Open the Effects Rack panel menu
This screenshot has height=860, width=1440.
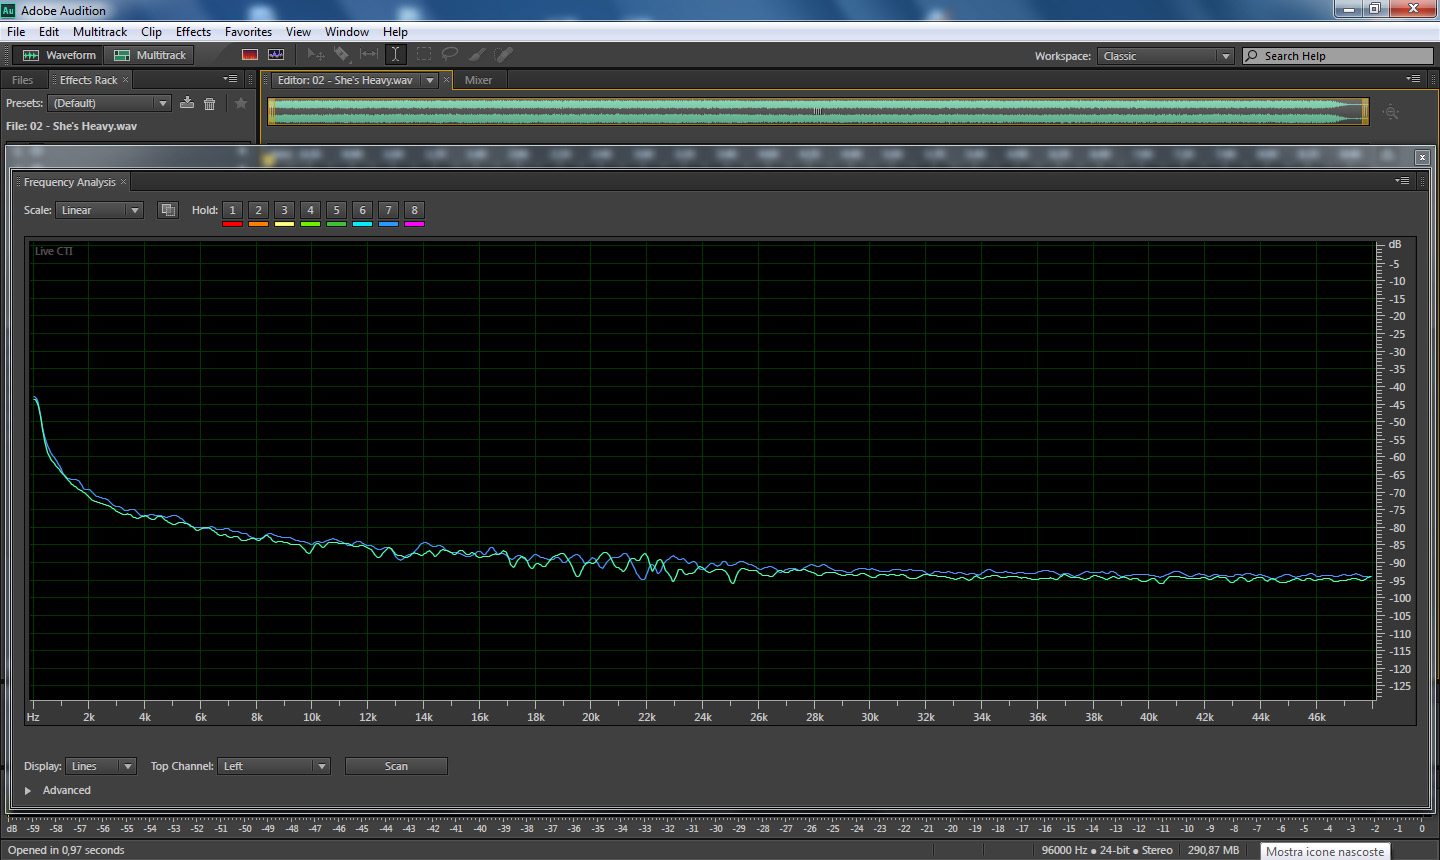[230, 79]
